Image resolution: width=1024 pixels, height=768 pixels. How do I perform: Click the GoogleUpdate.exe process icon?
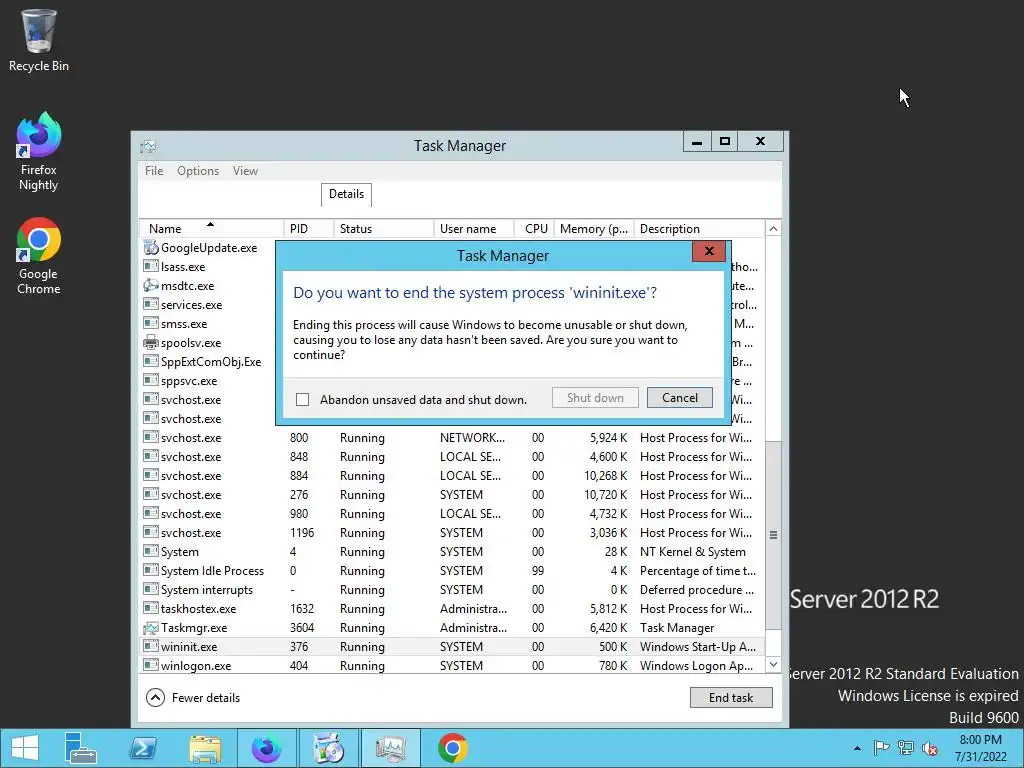[151, 248]
